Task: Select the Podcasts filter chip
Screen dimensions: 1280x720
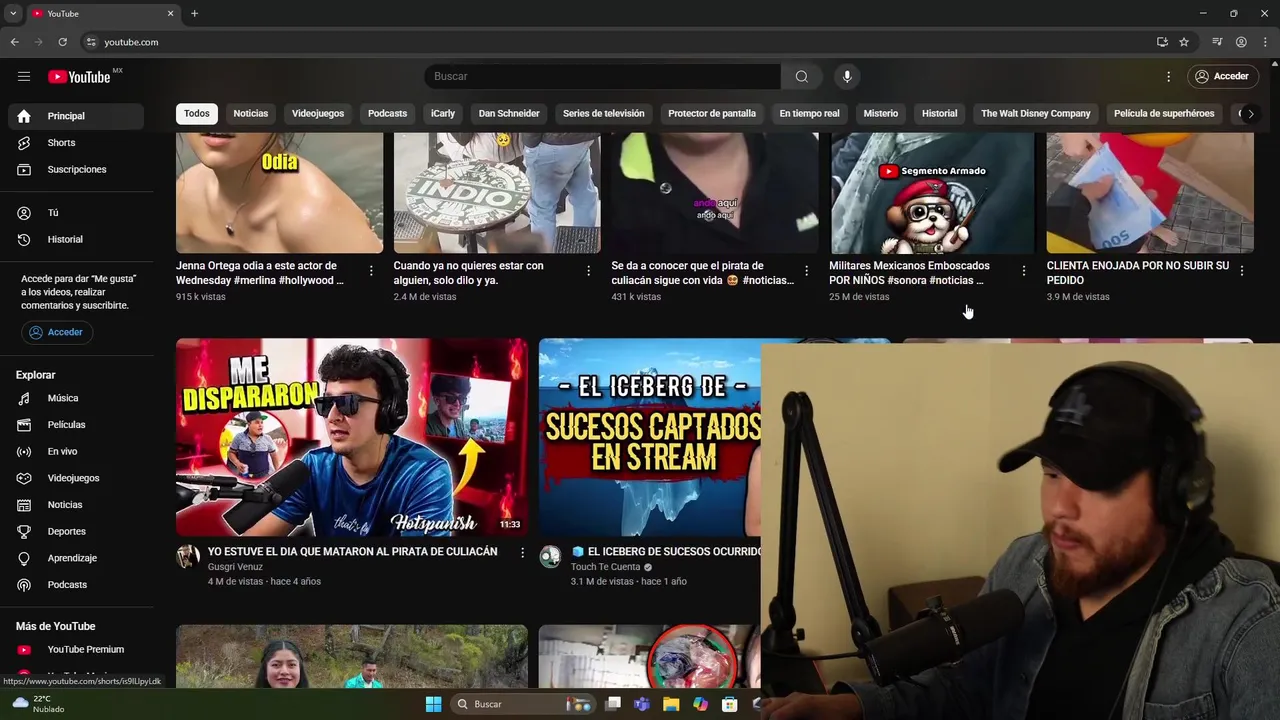Action: (387, 113)
